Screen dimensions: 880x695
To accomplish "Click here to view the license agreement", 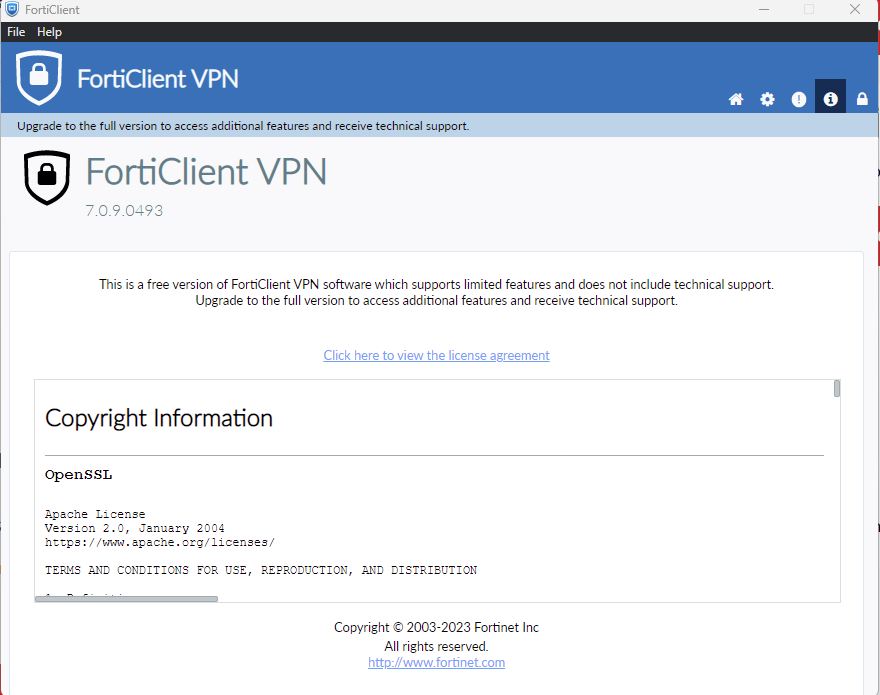I will click(436, 355).
